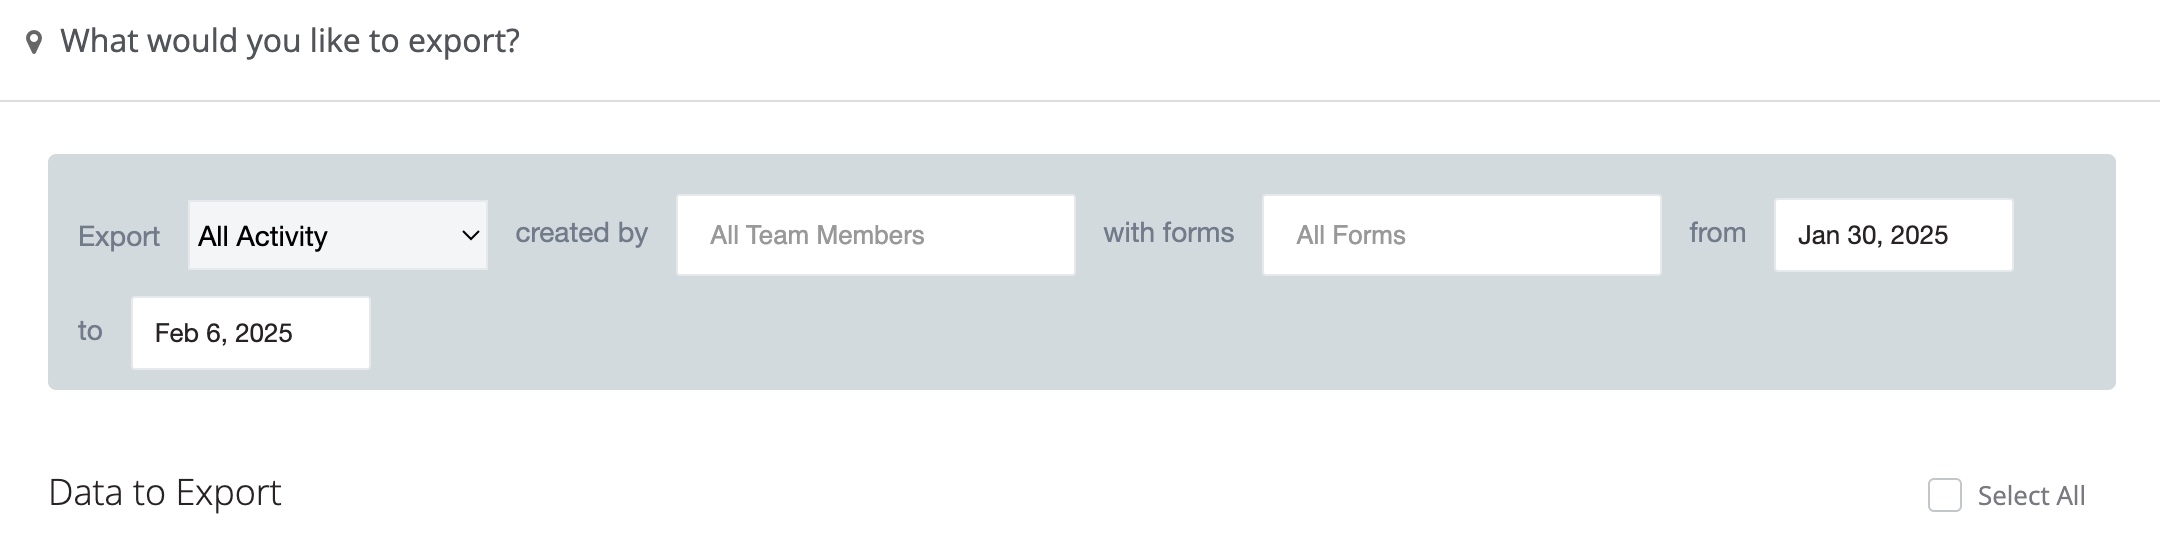Click the 'What would you like to export?' heading

tap(290, 41)
